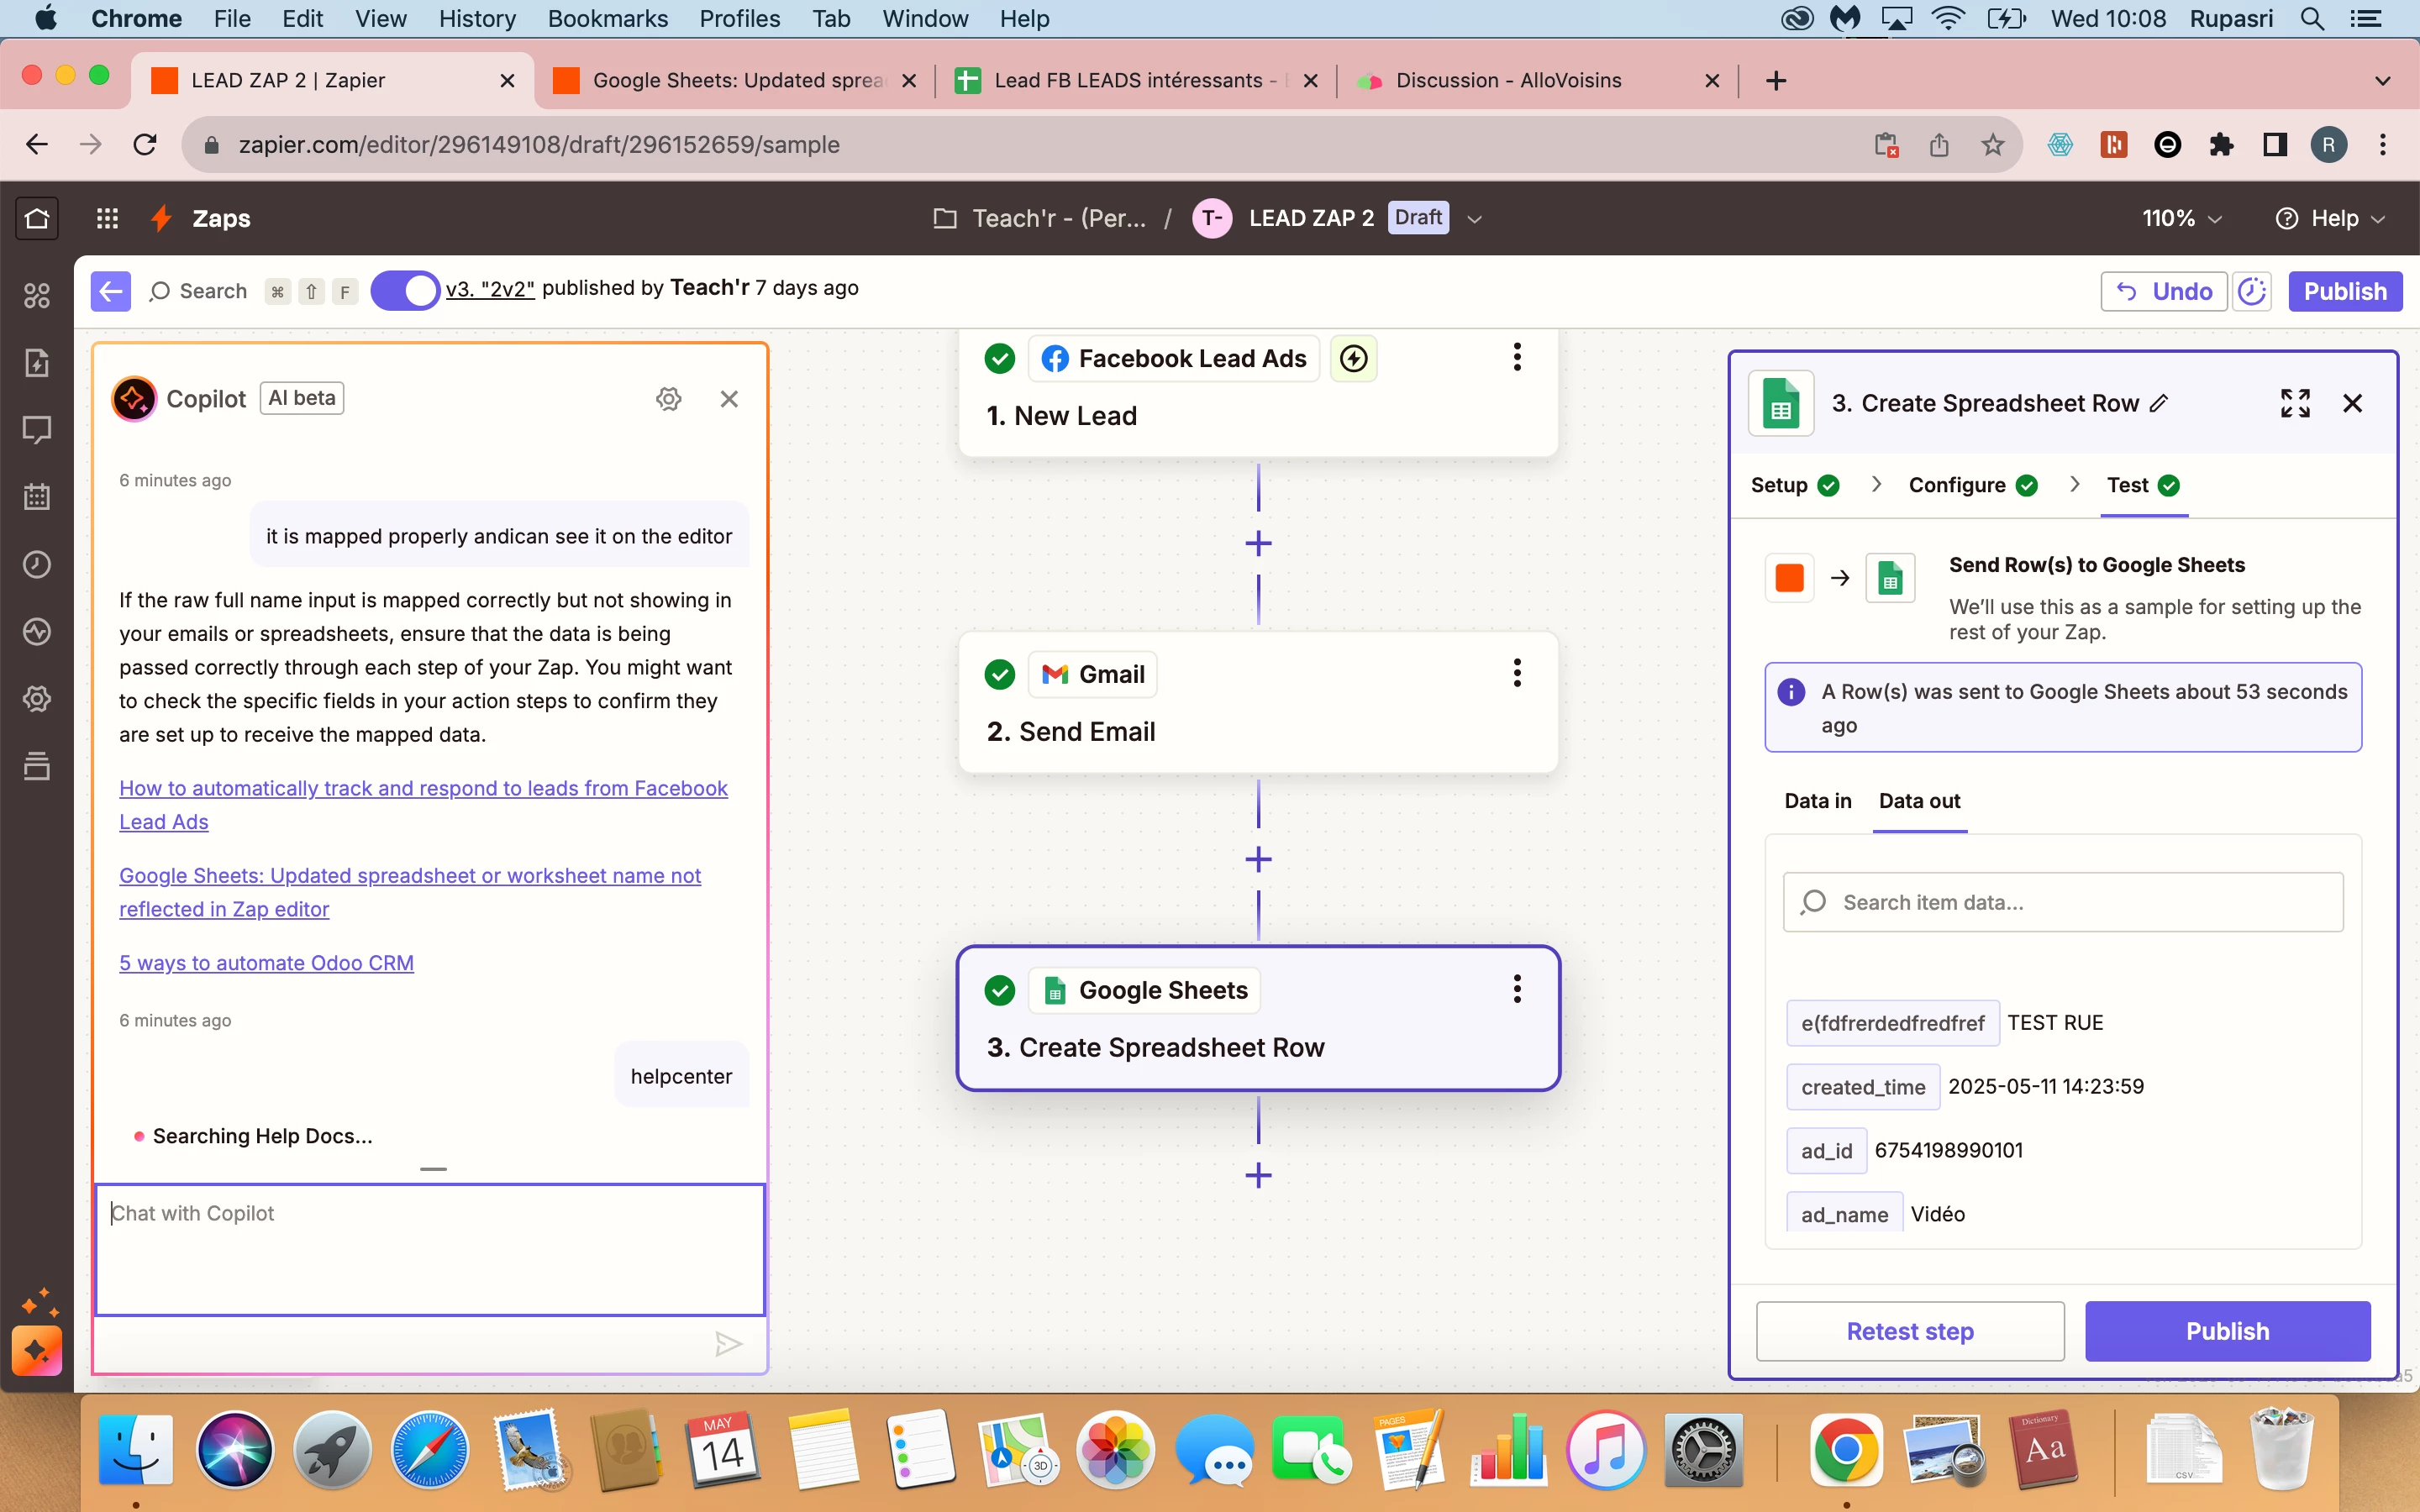The image size is (2420, 1512).
Task: Open the apps grid icon in header
Action: tap(107, 218)
